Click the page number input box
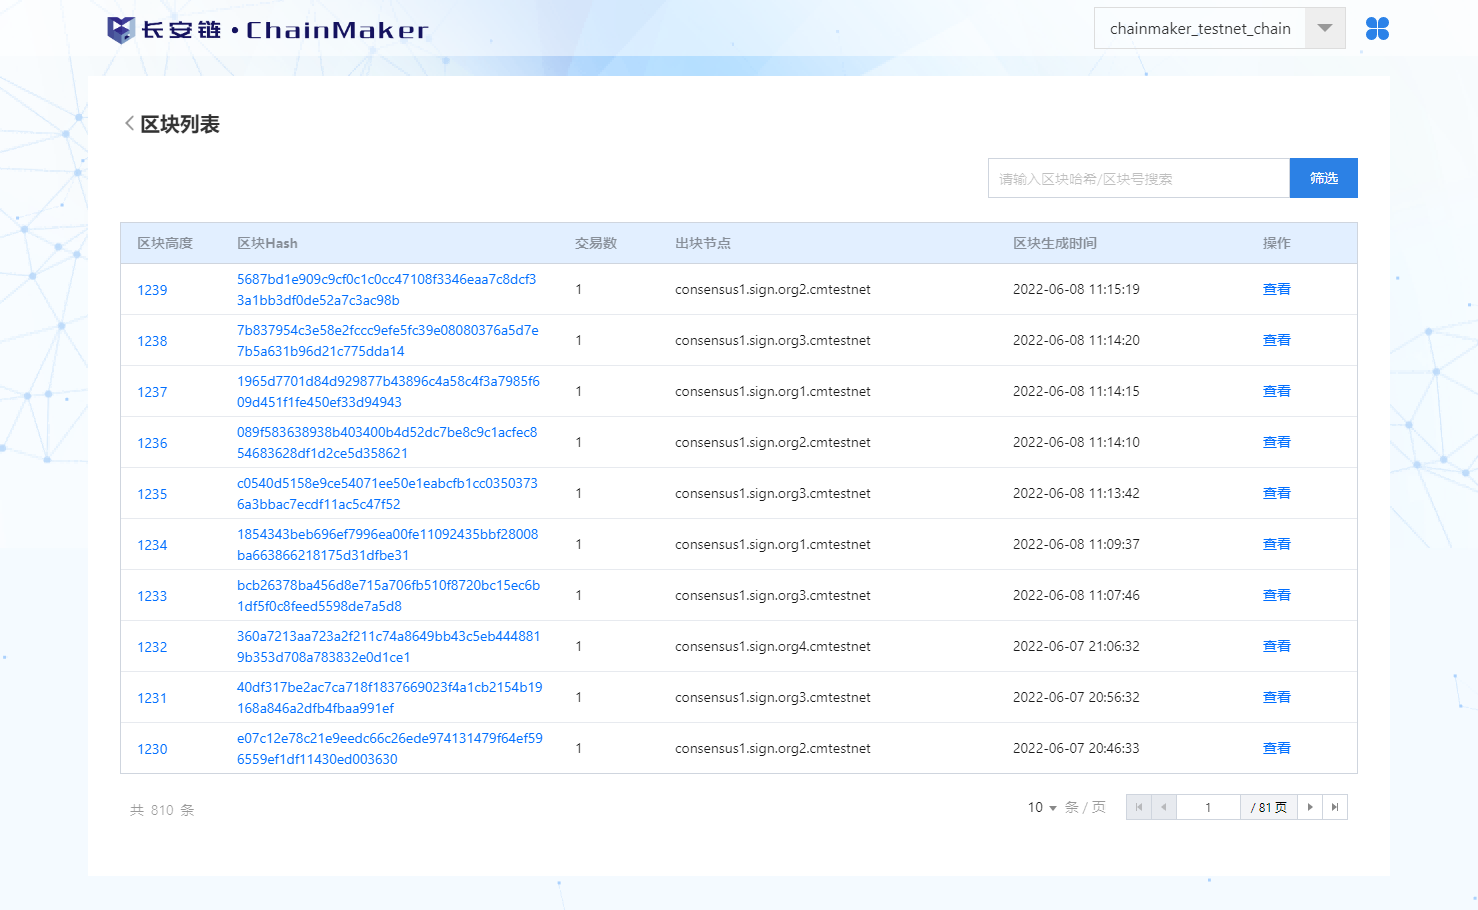 (1208, 807)
